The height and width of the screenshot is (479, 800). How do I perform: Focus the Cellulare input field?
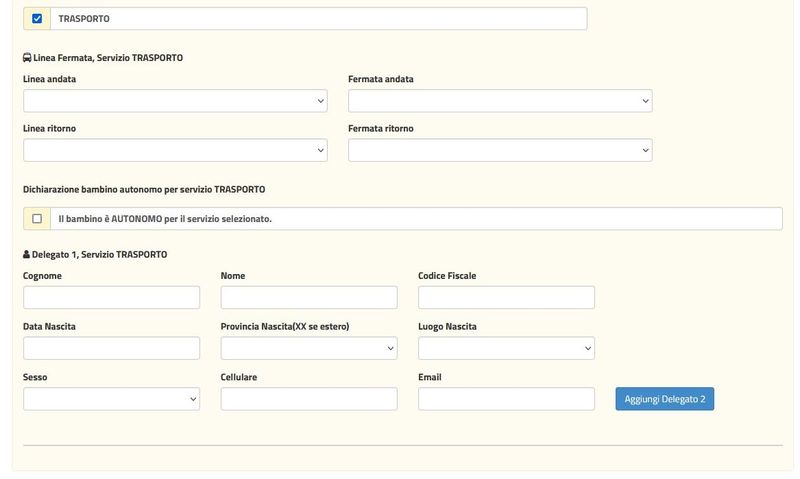[x=309, y=399]
